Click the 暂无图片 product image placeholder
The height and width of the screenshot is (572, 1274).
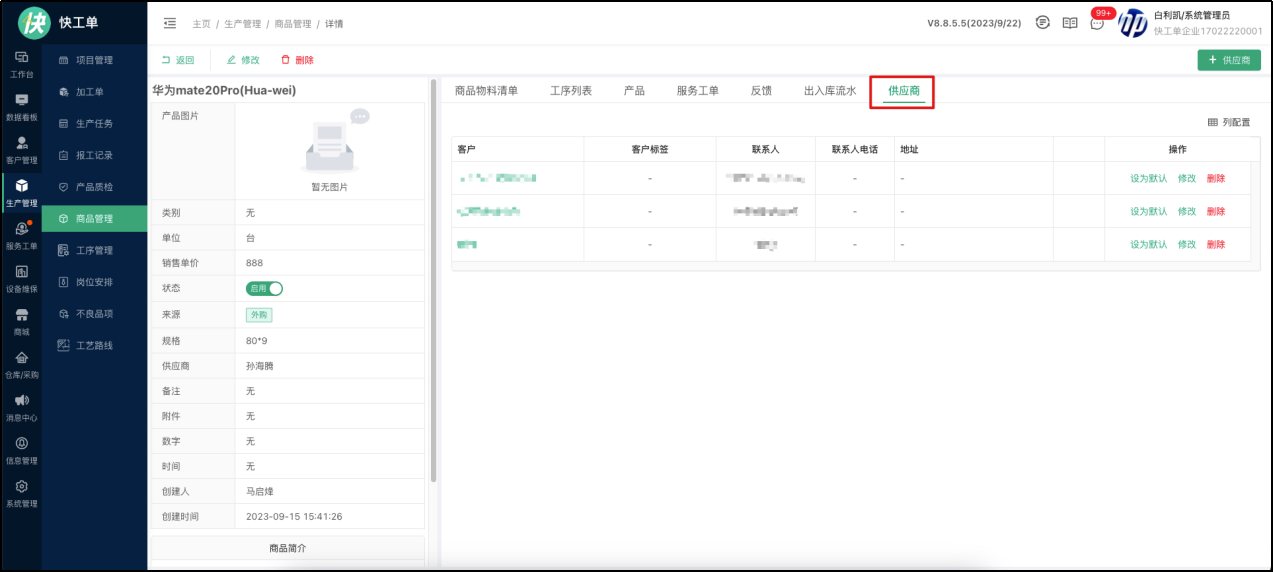coord(330,152)
